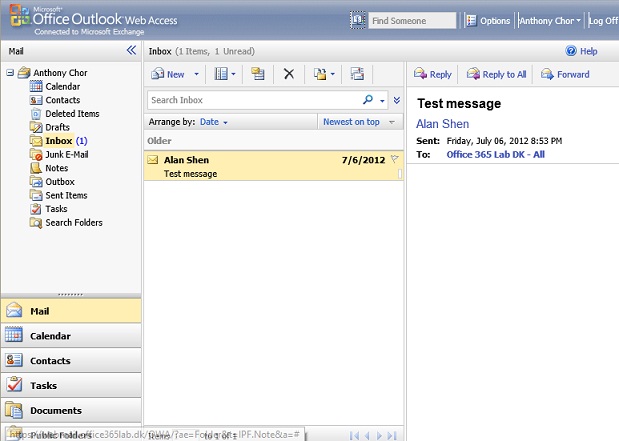The height and width of the screenshot is (441, 619).
Task: Open search scope dropdown arrow
Action: [382, 100]
